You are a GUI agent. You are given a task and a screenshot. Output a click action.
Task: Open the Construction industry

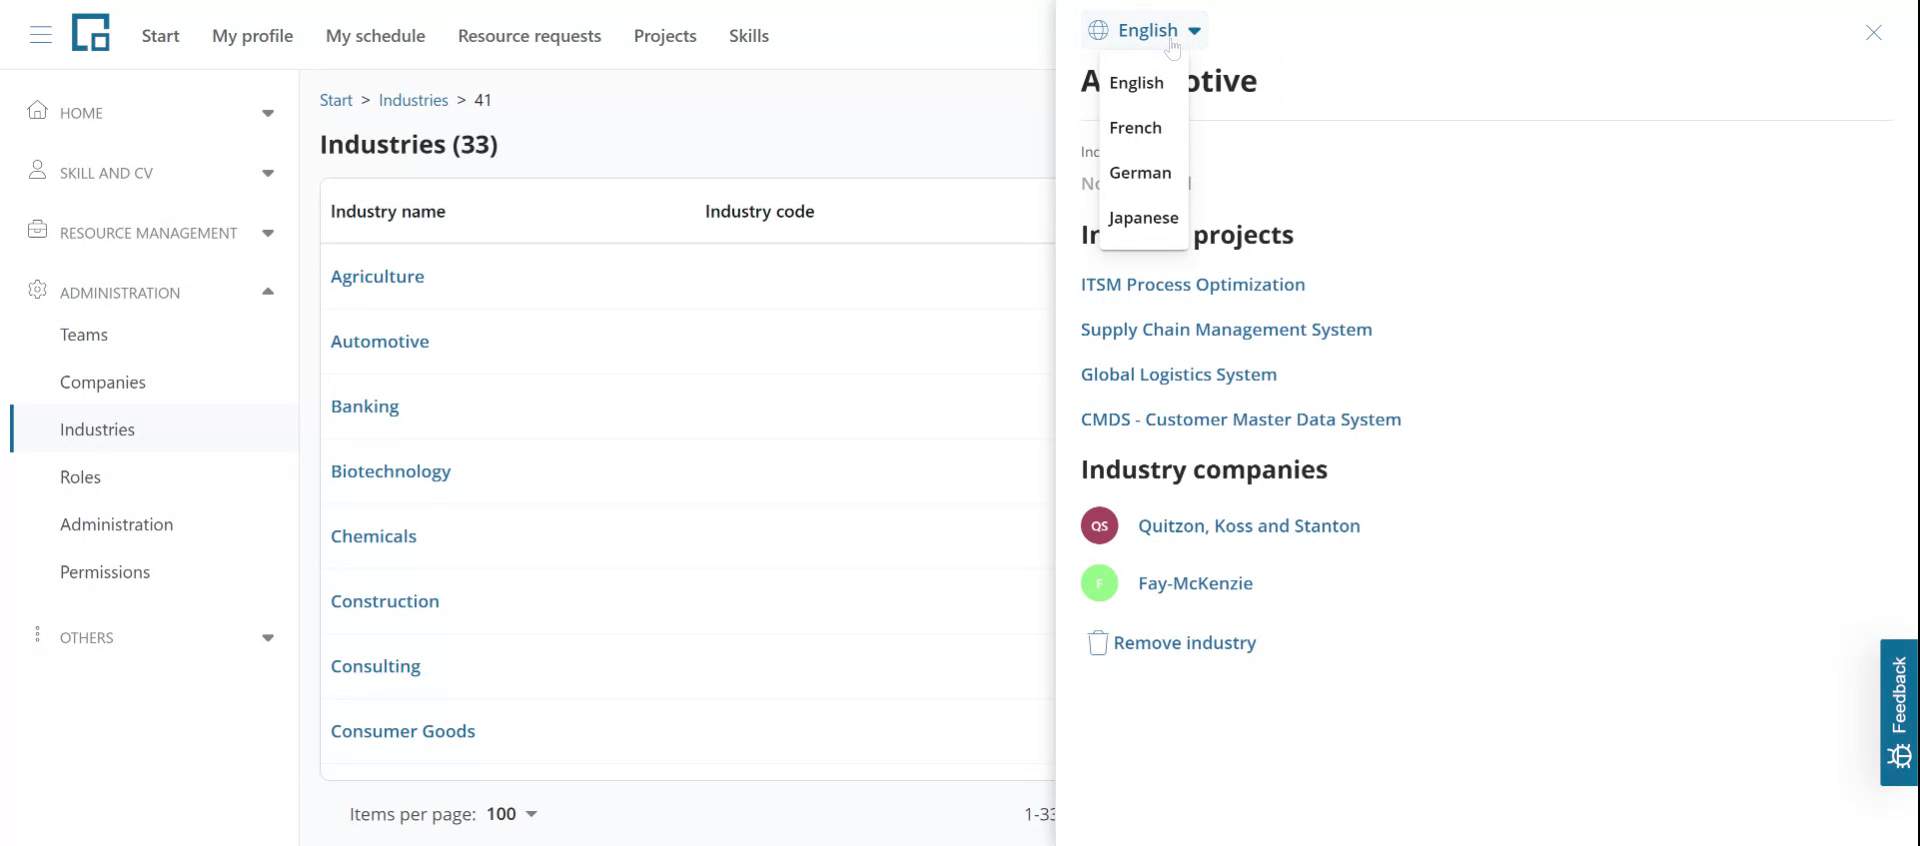(385, 601)
